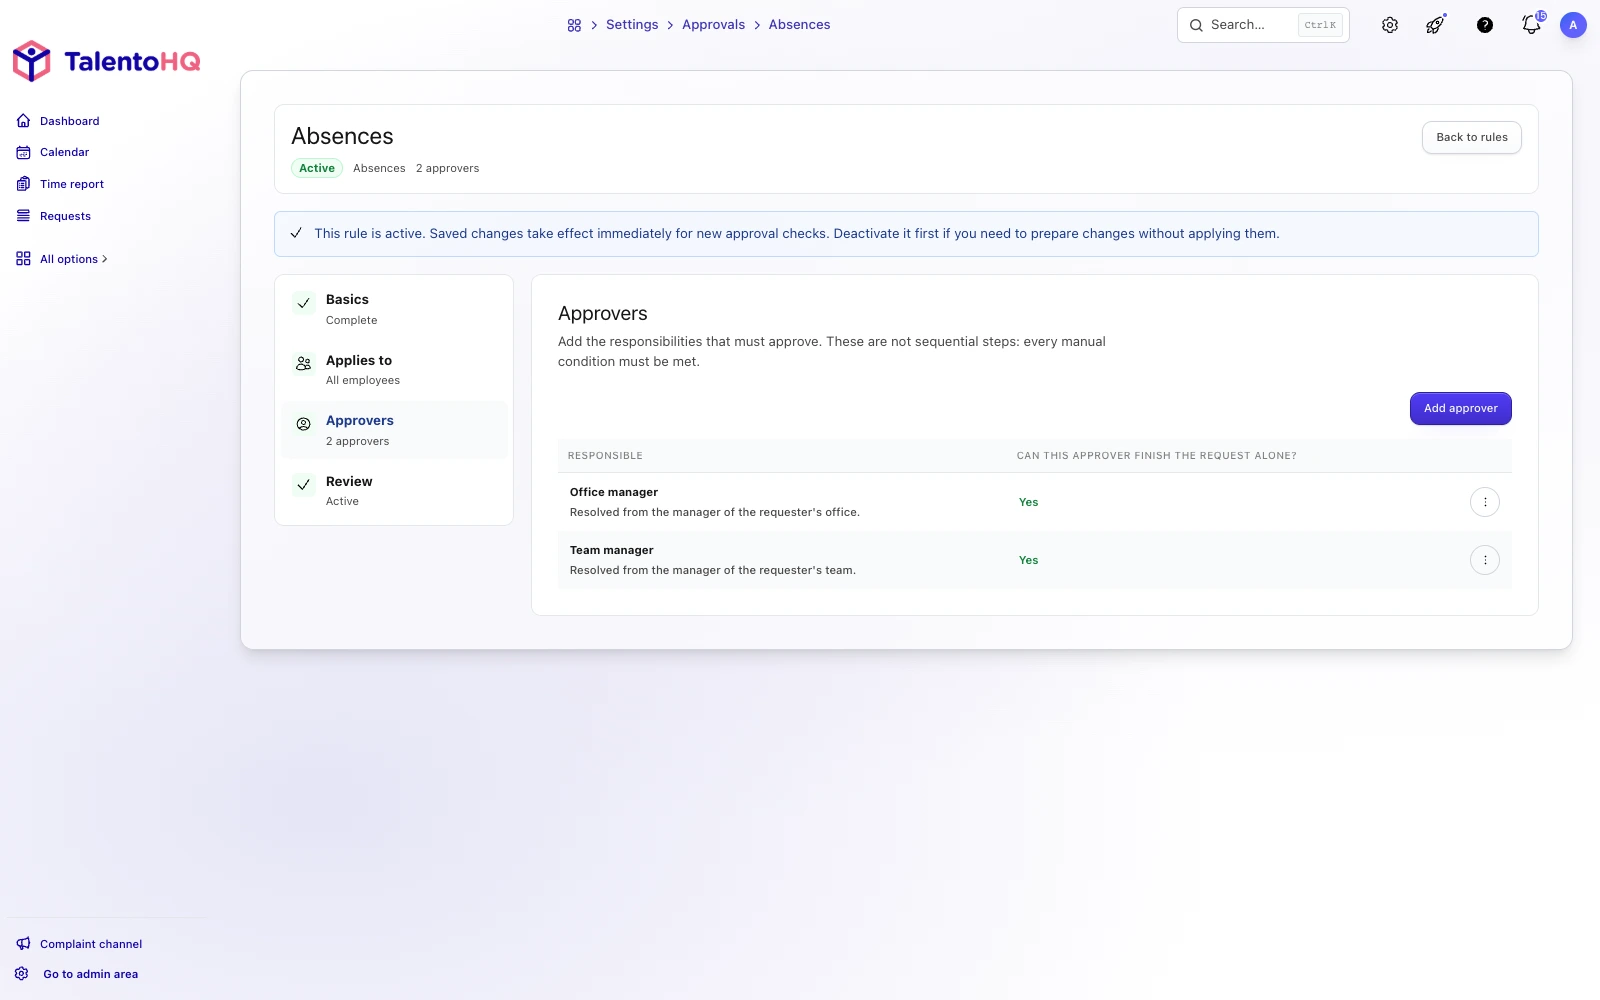
Task: Click Yes in Team manager row
Action: [x=1028, y=560]
